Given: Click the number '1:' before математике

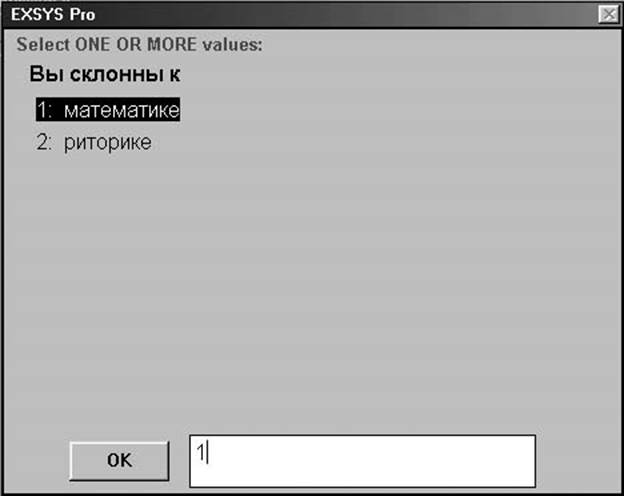Looking at the screenshot, I should coord(45,109).
